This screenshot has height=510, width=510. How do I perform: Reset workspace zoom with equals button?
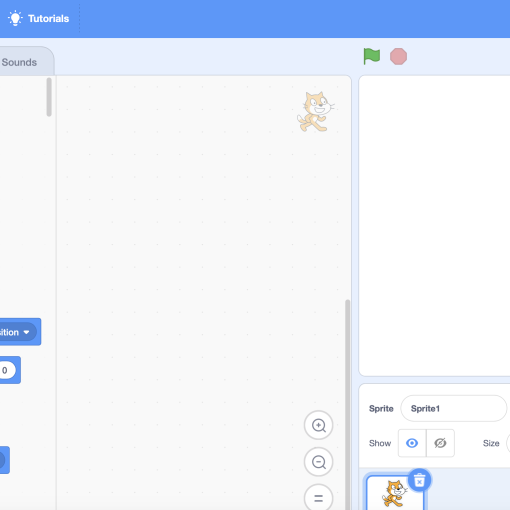pos(319,498)
